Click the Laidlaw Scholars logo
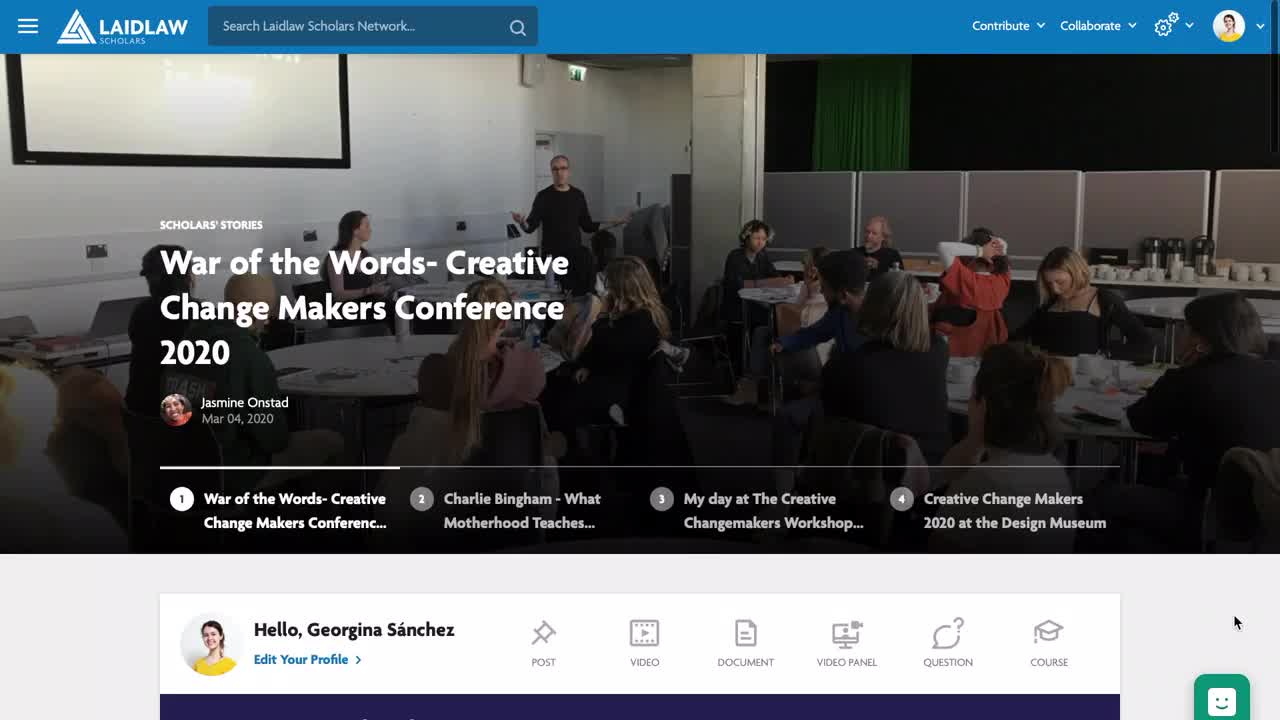The height and width of the screenshot is (720, 1280). pyautogui.click(x=122, y=26)
